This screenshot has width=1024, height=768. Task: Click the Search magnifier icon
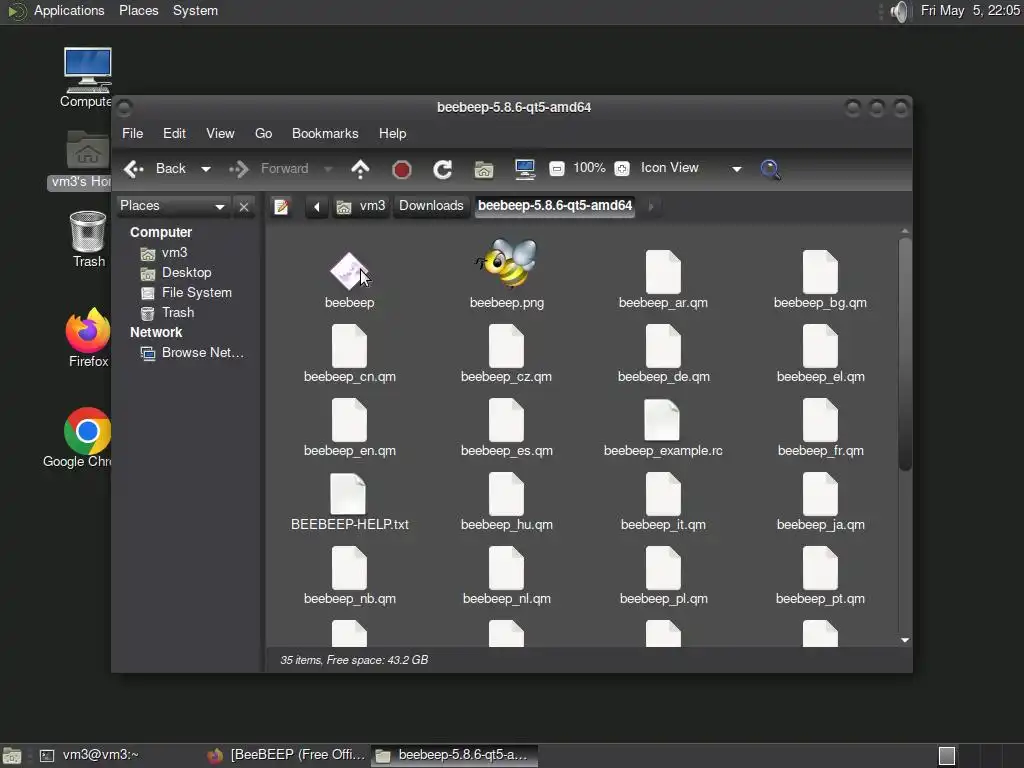771,169
